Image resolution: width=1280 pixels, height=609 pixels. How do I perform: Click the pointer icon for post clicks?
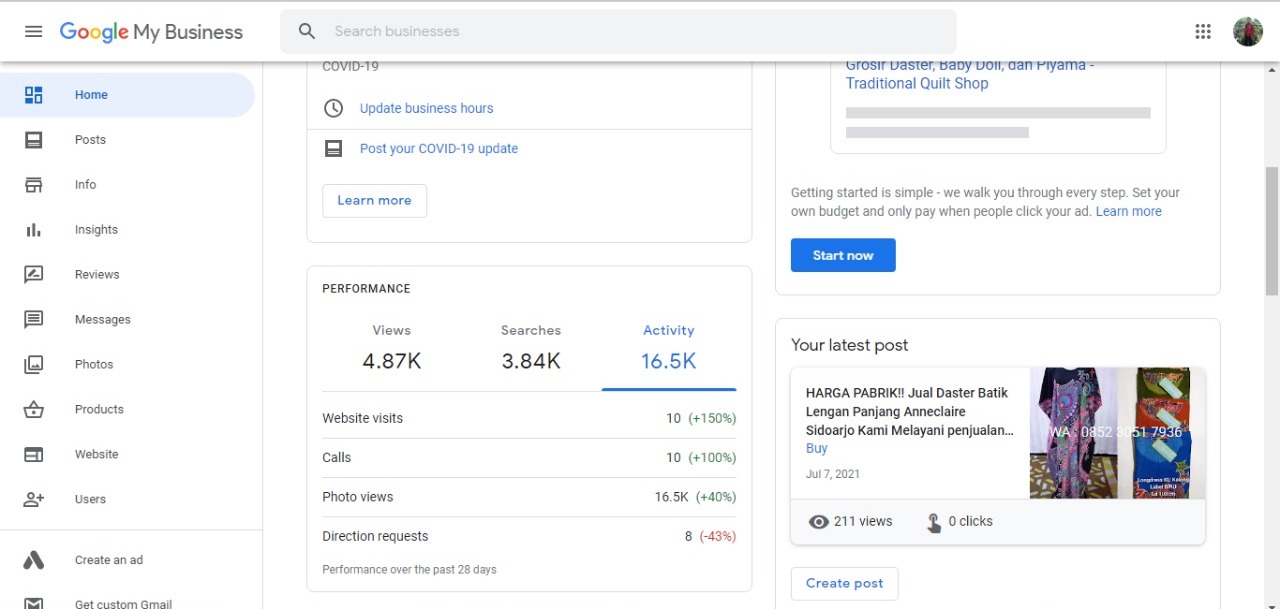(x=934, y=522)
